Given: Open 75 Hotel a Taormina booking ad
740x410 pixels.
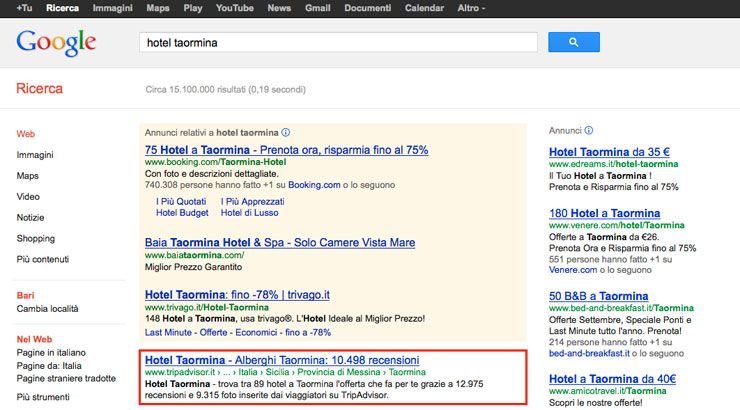Looking at the screenshot, I should point(286,150).
